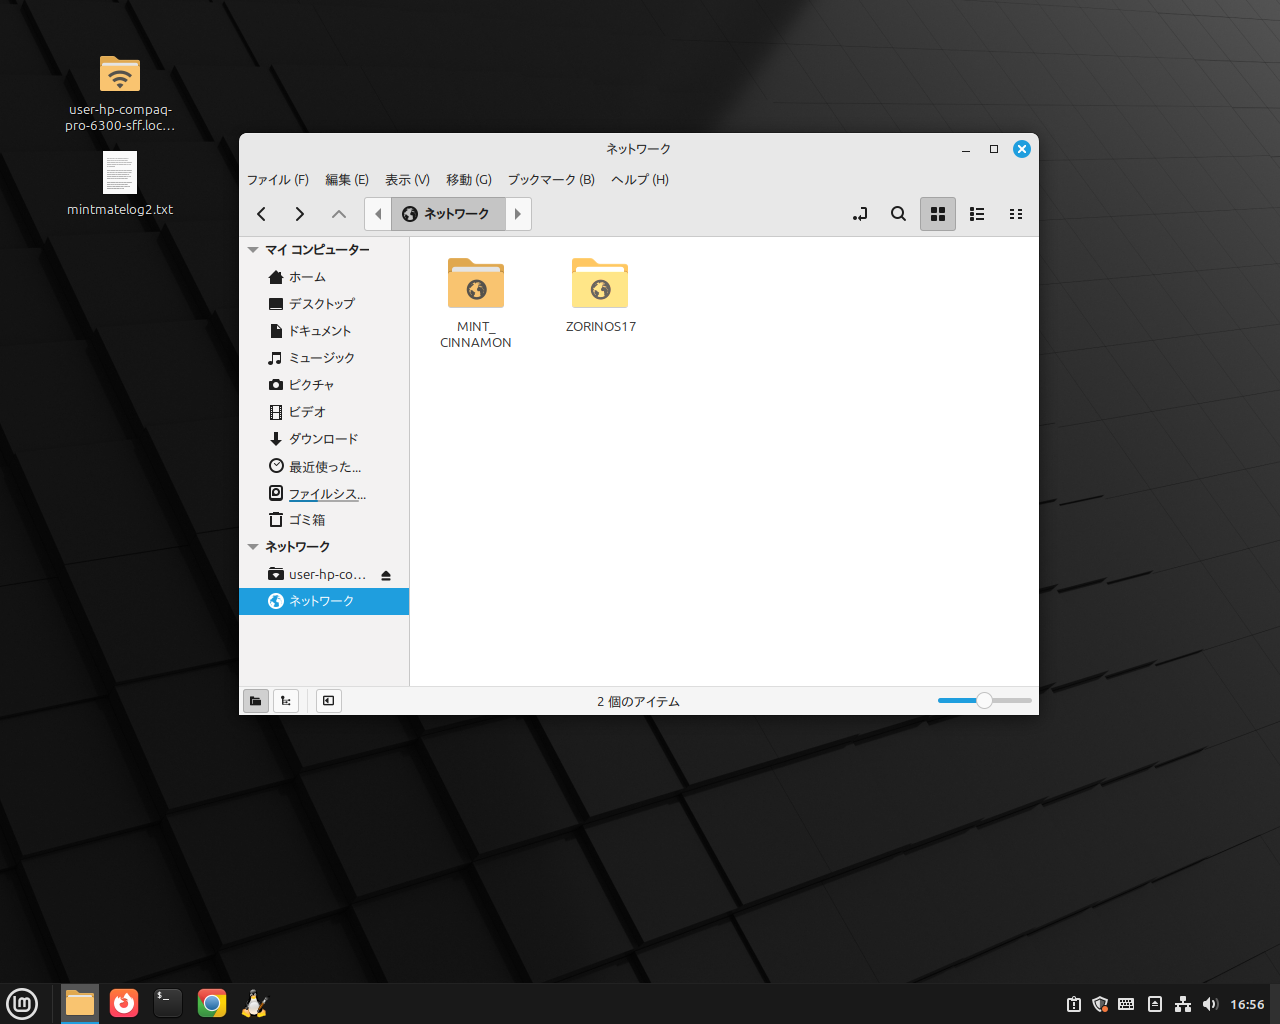Go back to previous folder
Viewport: 1280px width, 1024px height.
(x=262, y=214)
